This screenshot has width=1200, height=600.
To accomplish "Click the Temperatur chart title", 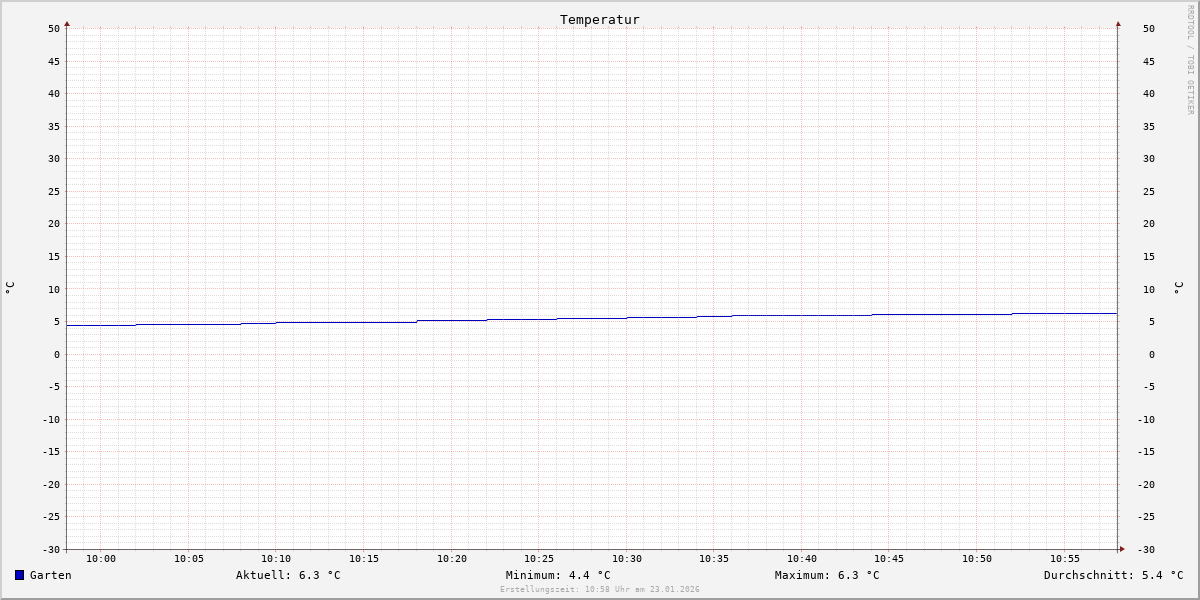I will [600, 19].
